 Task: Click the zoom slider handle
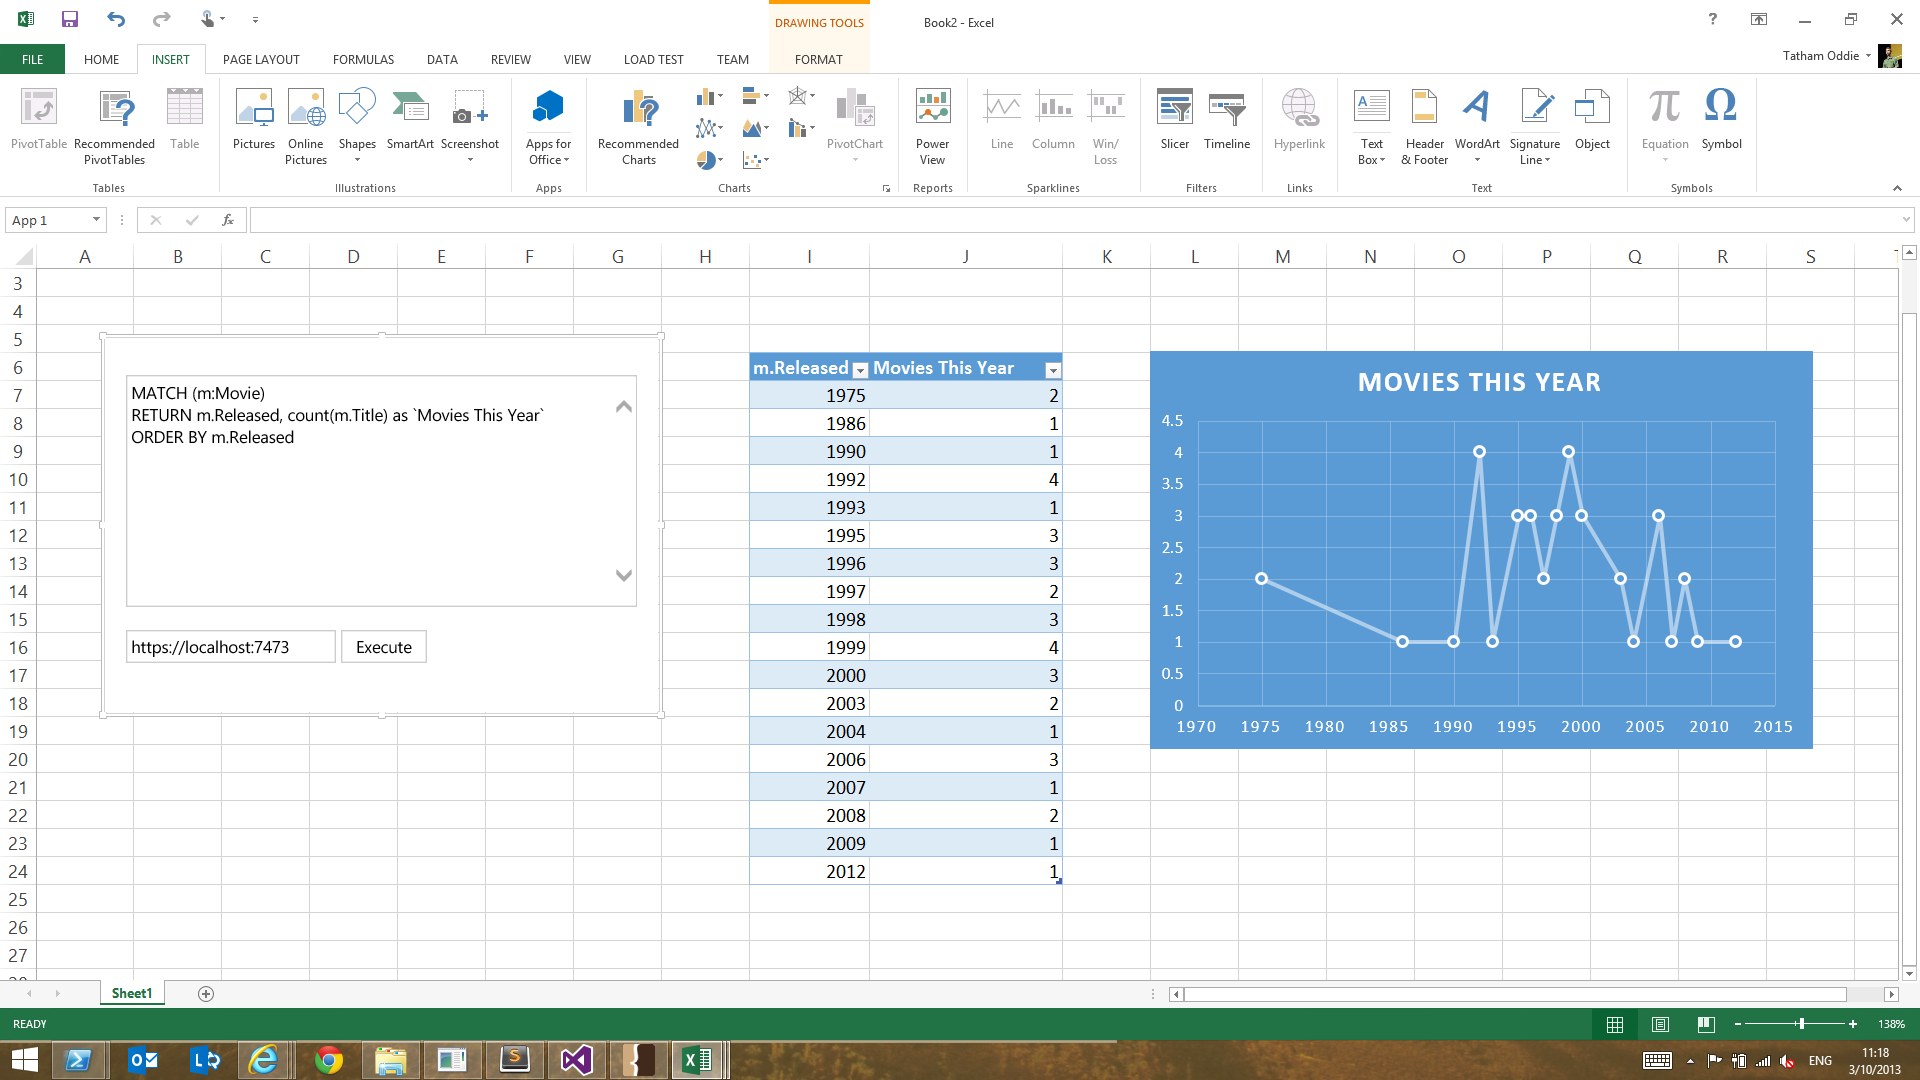tap(1801, 1024)
